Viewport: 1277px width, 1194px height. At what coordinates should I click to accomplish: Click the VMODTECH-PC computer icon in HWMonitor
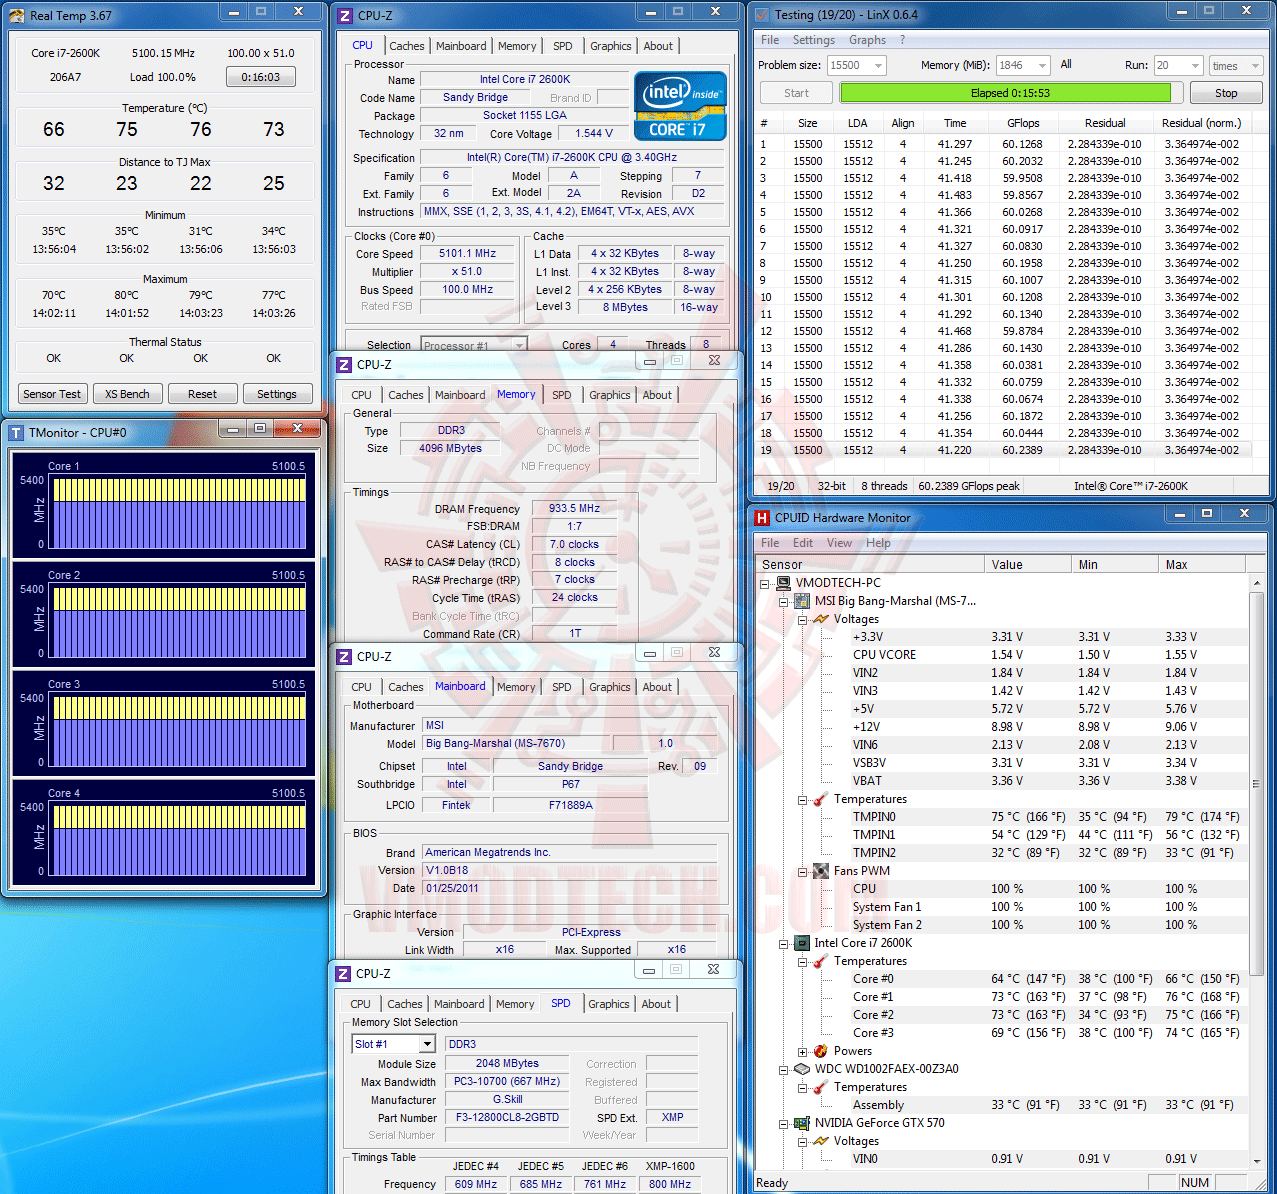pos(783,583)
